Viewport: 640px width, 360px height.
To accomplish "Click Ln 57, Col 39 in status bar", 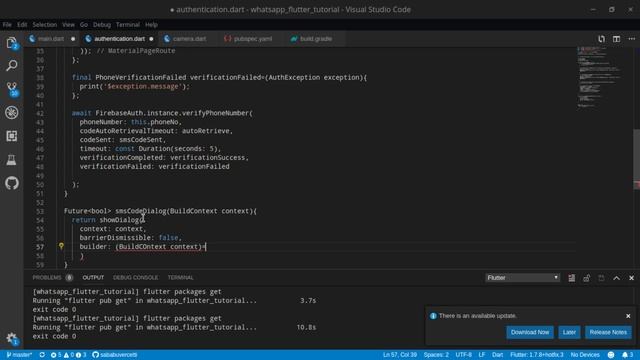I will click(400, 355).
